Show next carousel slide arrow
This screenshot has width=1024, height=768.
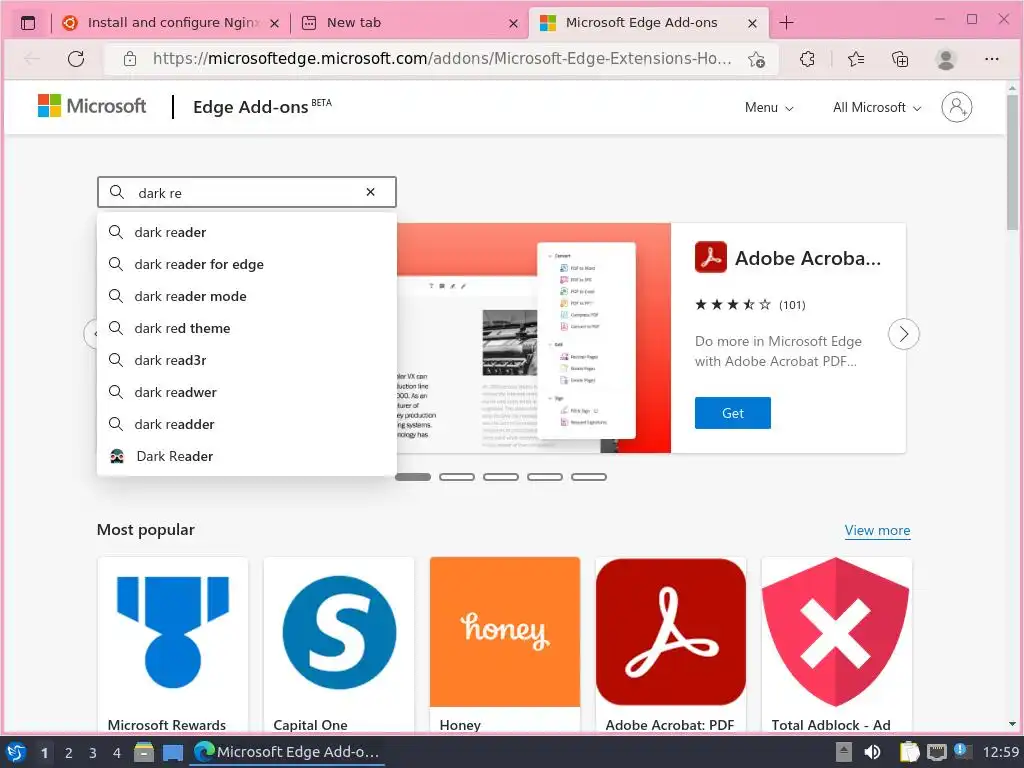pos(904,334)
